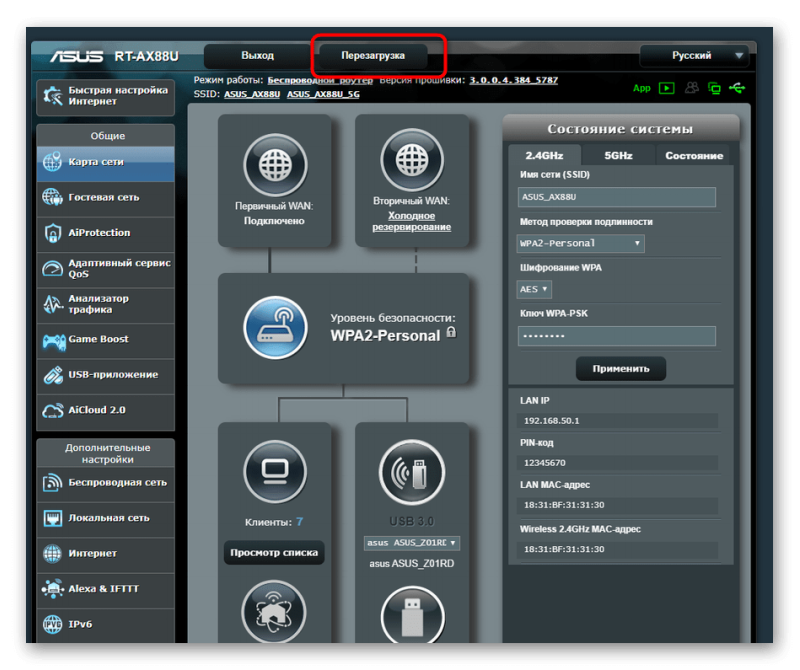Open AiProtection shield icon
The image size is (800, 670).
[53, 233]
